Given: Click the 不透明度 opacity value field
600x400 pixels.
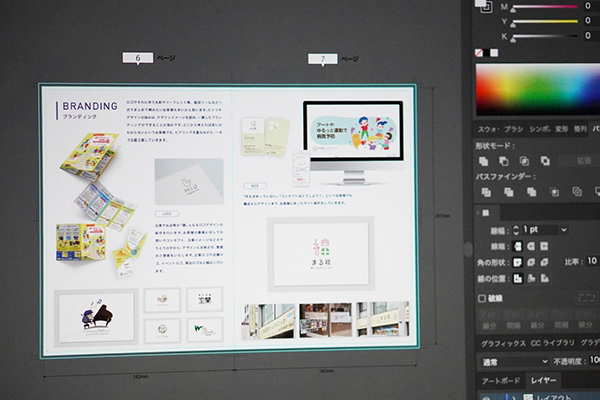Looking at the screenshot, I should click(594, 360).
